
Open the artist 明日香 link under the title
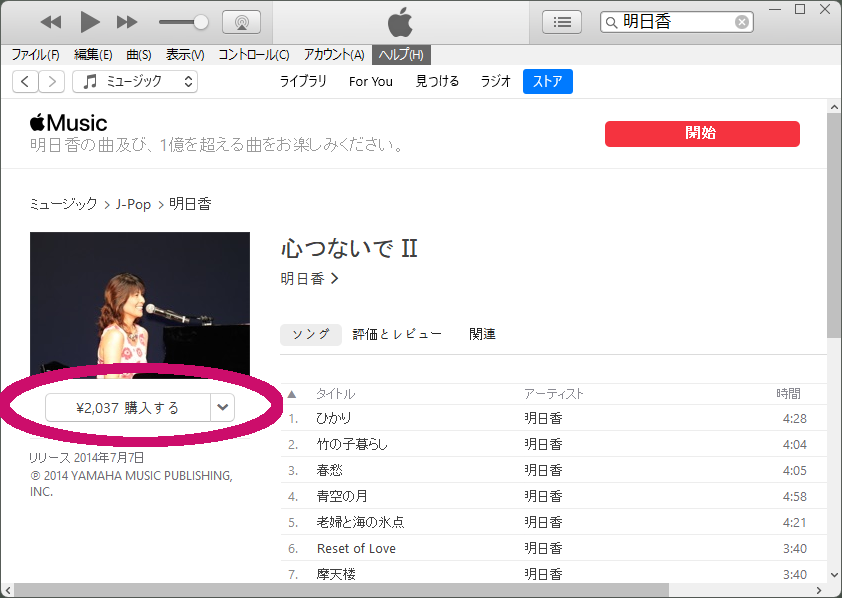(309, 279)
